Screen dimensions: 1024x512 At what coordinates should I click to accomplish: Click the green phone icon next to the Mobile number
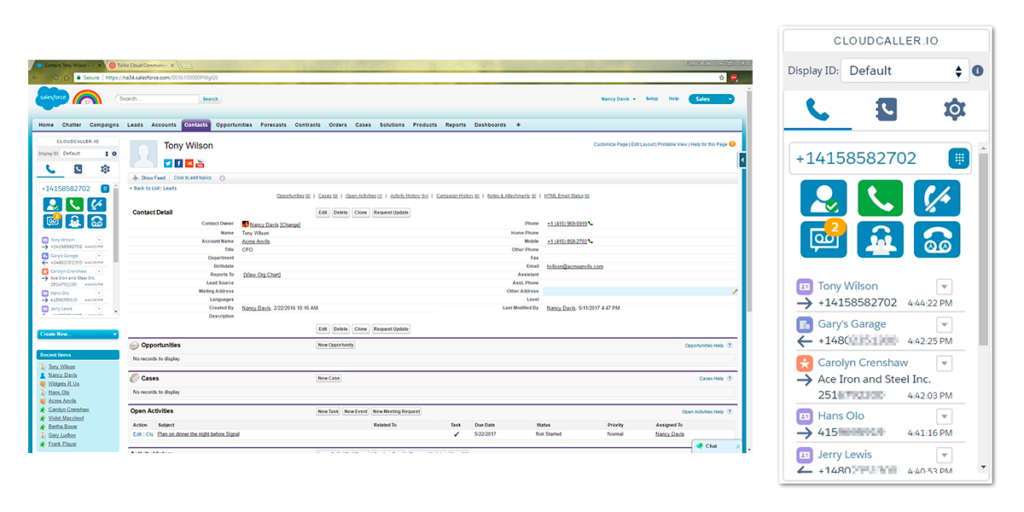tap(591, 241)
